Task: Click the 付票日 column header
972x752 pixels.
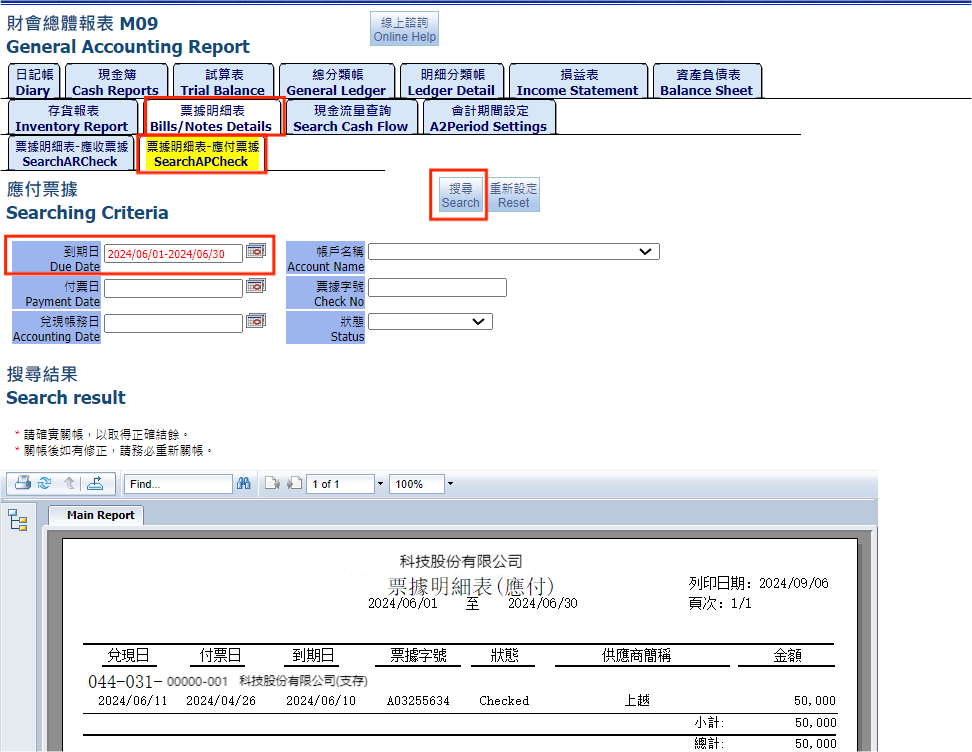Action: pos(220,655)
